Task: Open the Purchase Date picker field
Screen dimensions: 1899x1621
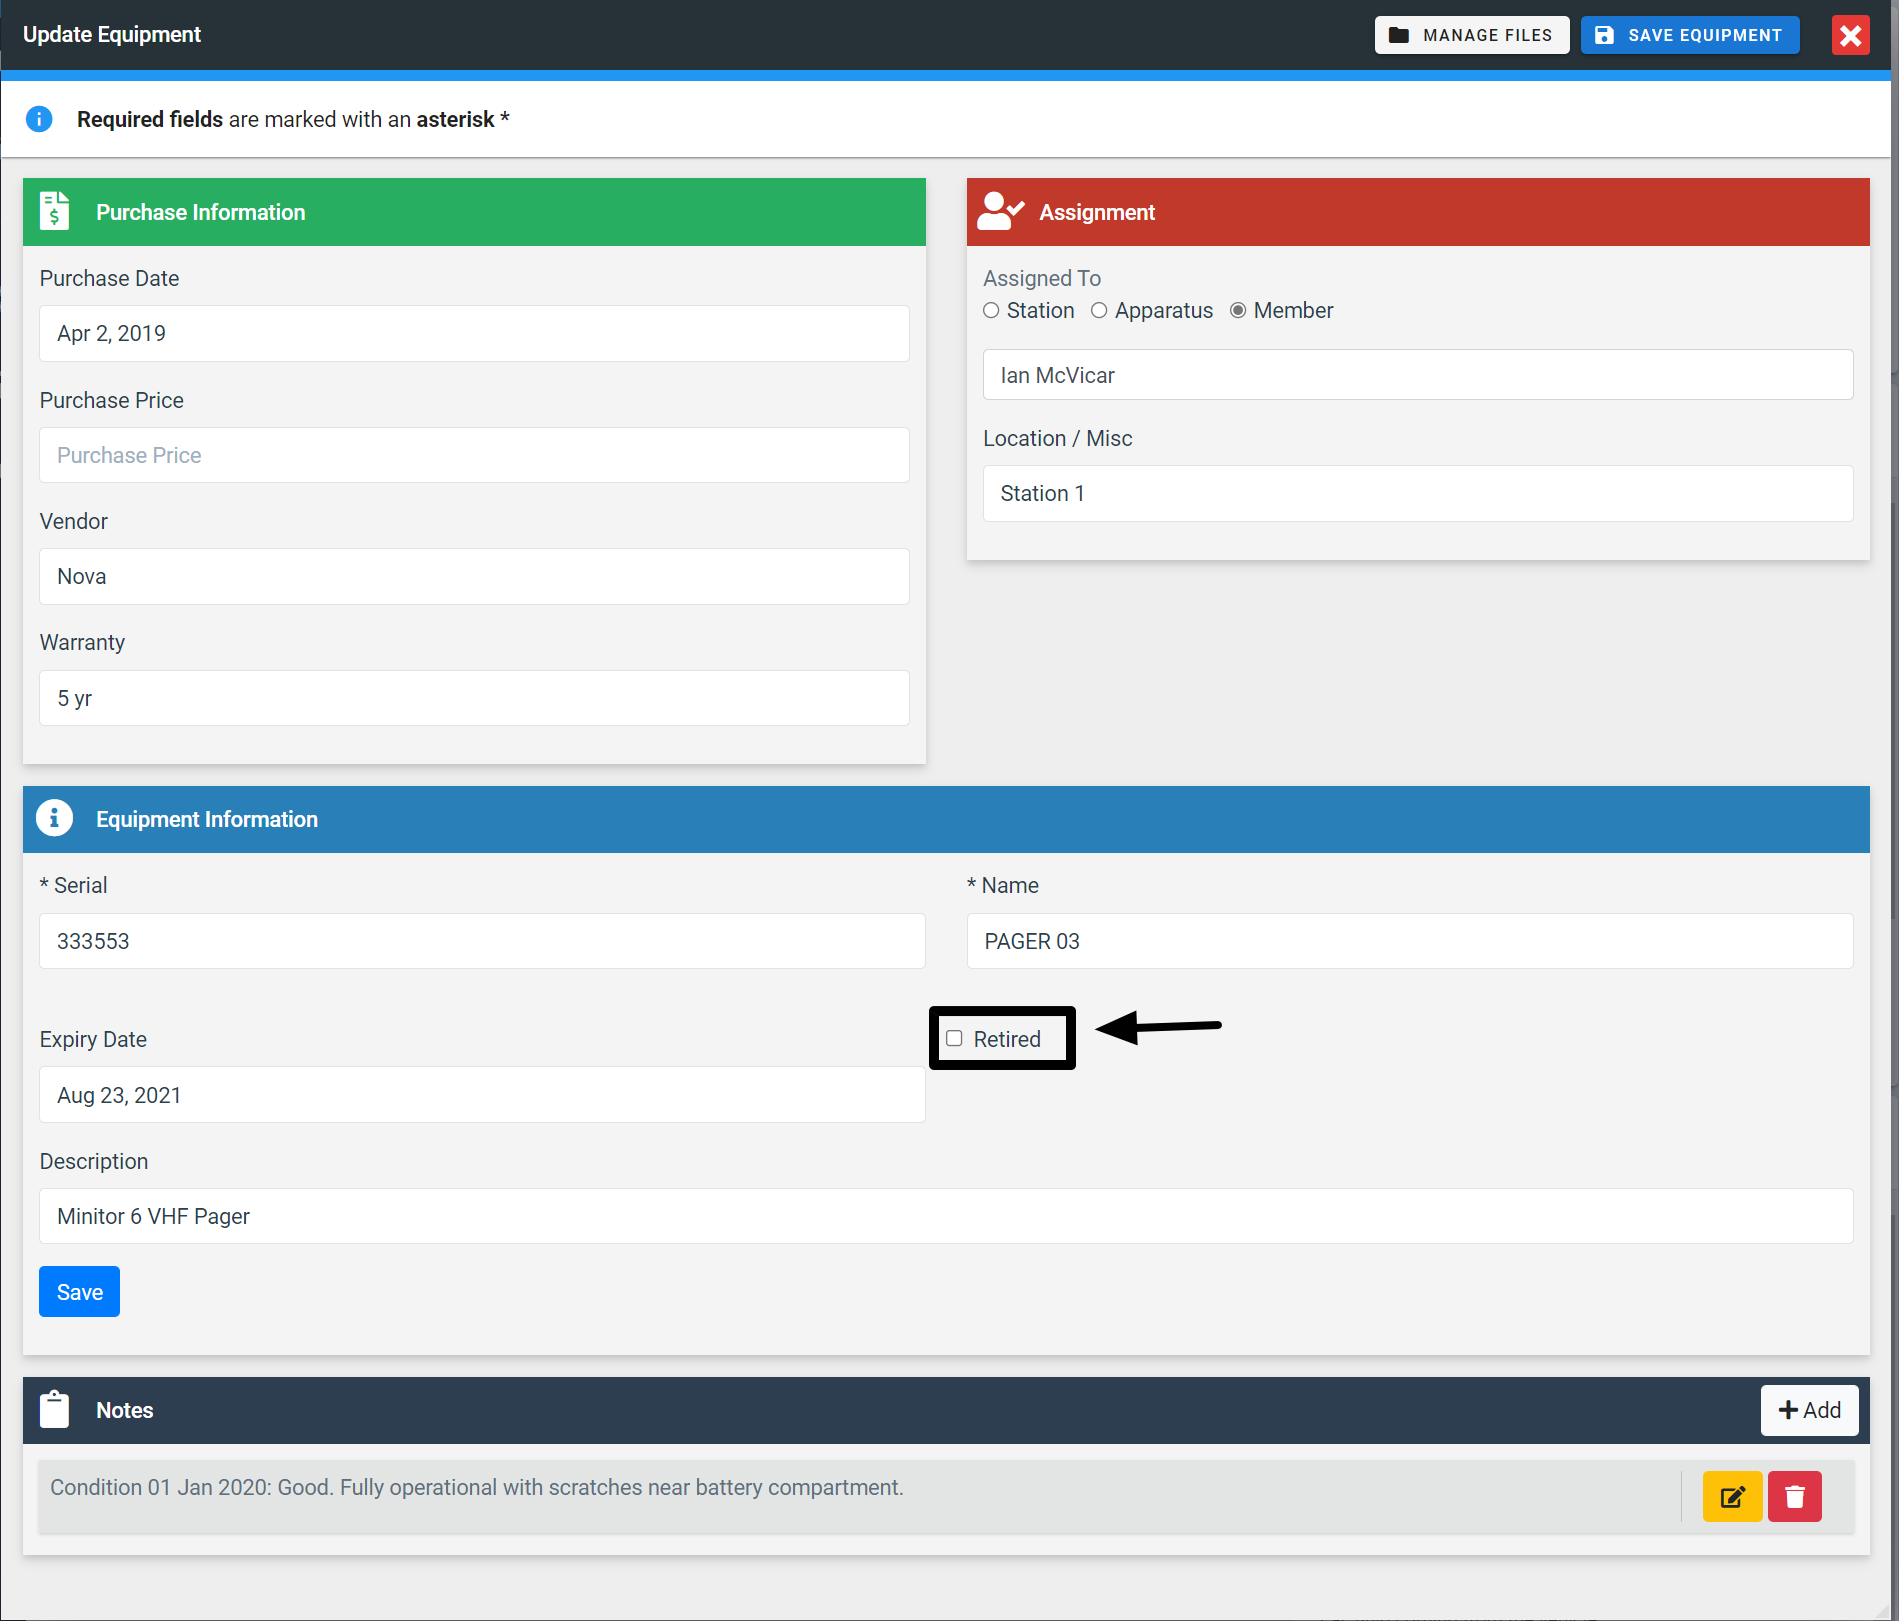Action: click(474, 334)
